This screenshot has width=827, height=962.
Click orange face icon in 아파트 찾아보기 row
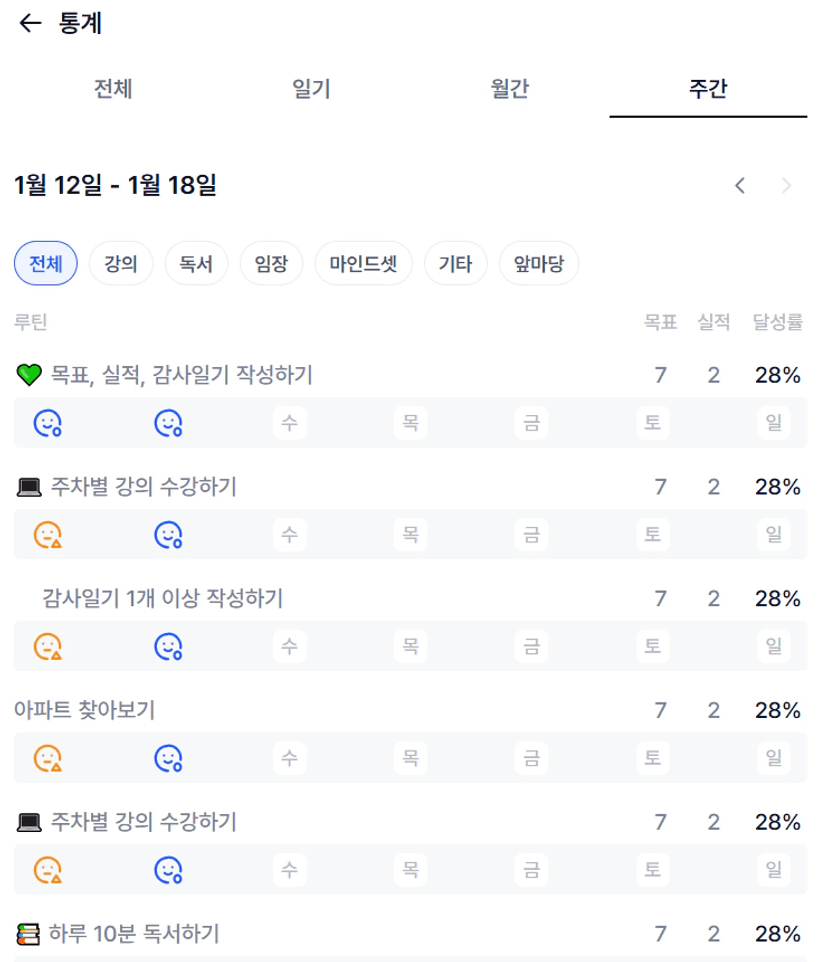coord(47,758)
